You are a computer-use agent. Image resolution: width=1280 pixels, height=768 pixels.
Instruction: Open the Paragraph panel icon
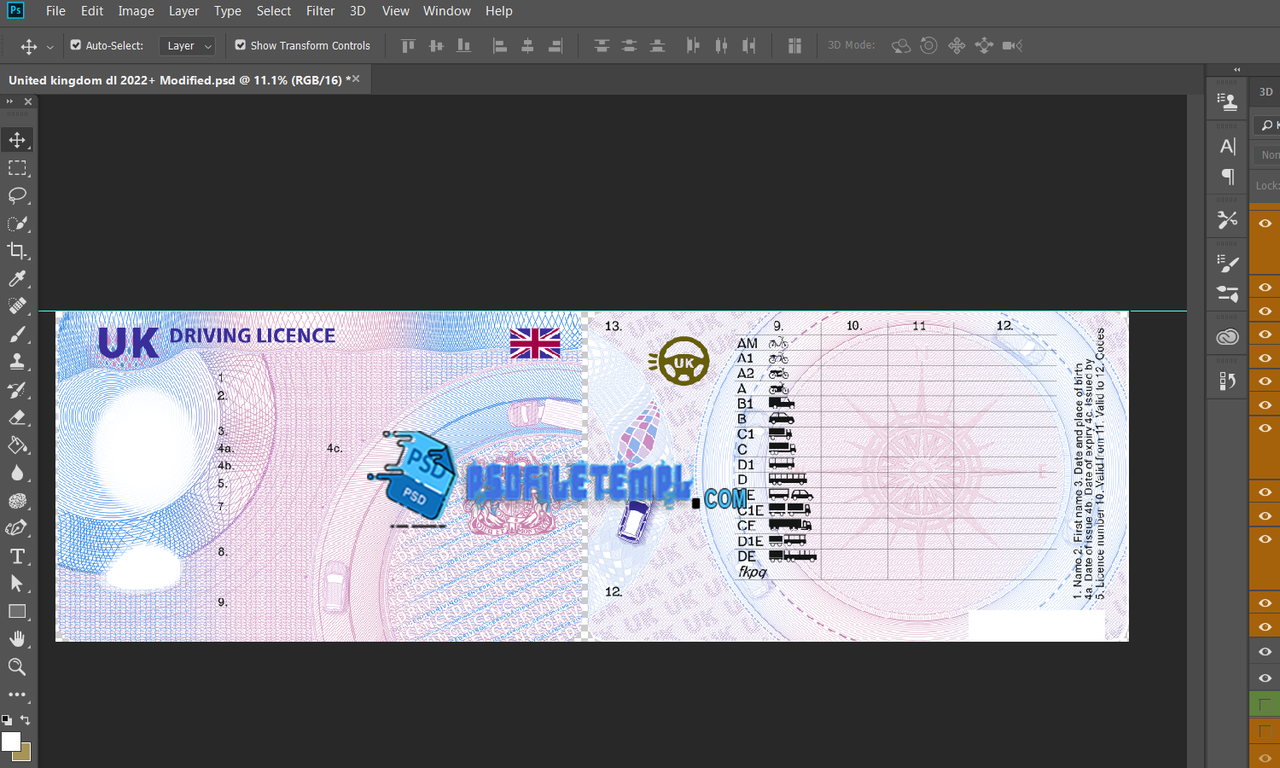pyautogui.click(x=1228, y=177)
